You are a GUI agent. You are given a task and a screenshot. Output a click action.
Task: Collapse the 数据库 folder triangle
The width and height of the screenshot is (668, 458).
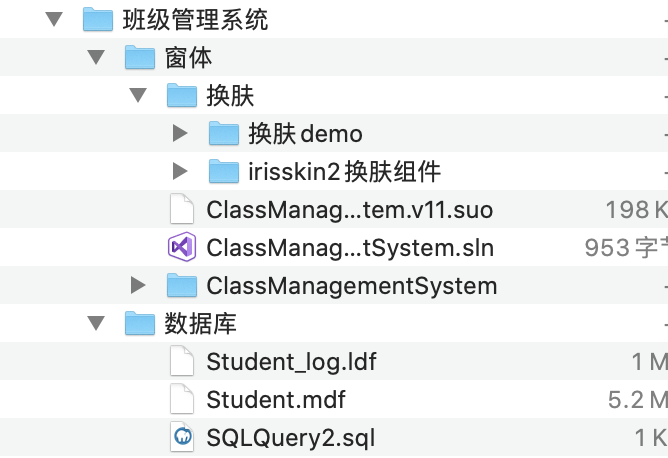(96, 323)
